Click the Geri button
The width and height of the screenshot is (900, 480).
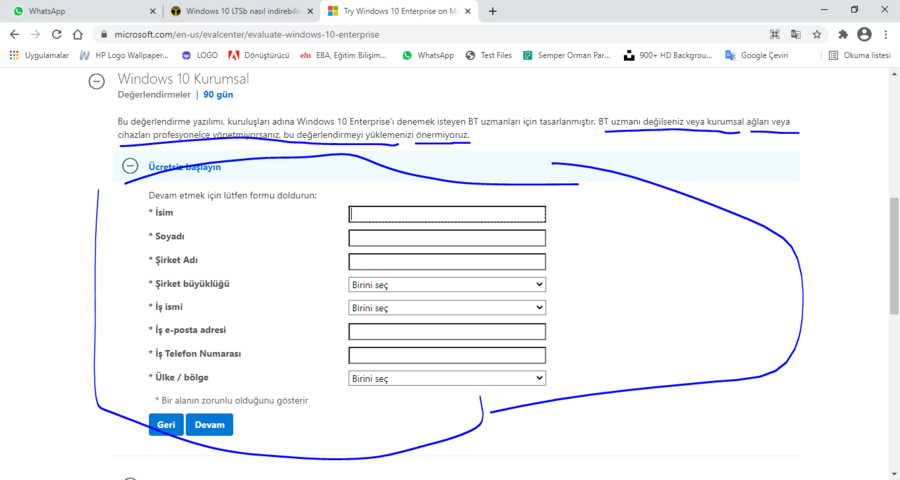point(166,425)
